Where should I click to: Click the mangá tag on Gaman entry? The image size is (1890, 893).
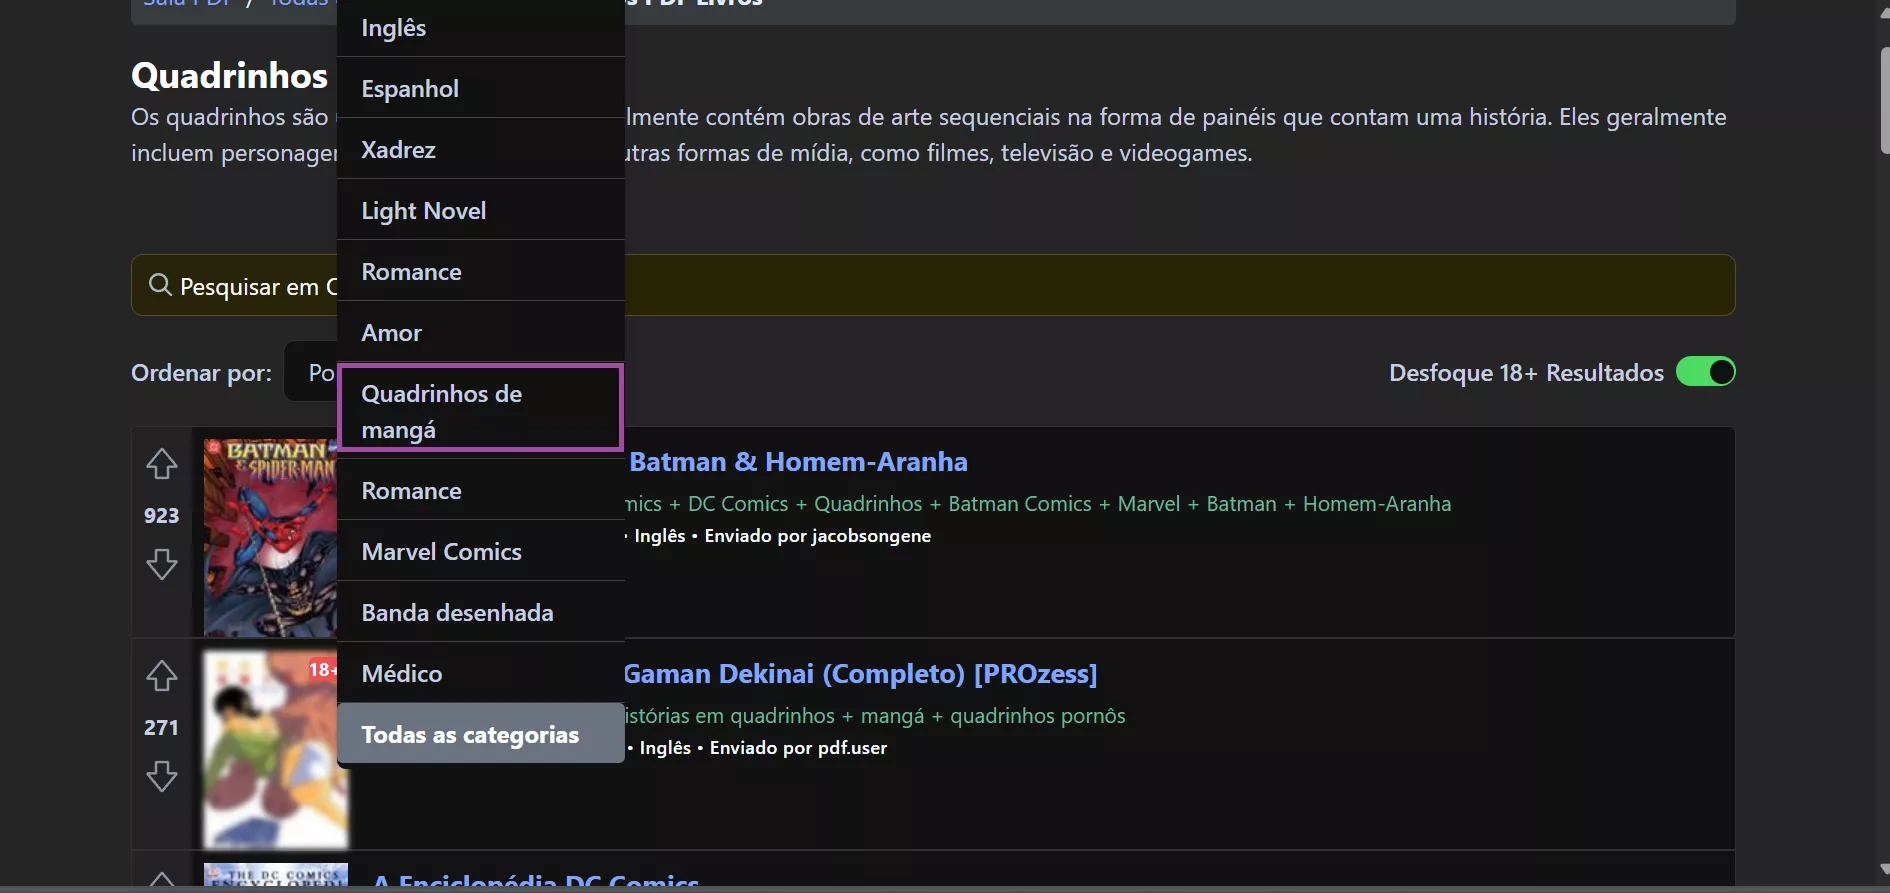tap(892, 716)
